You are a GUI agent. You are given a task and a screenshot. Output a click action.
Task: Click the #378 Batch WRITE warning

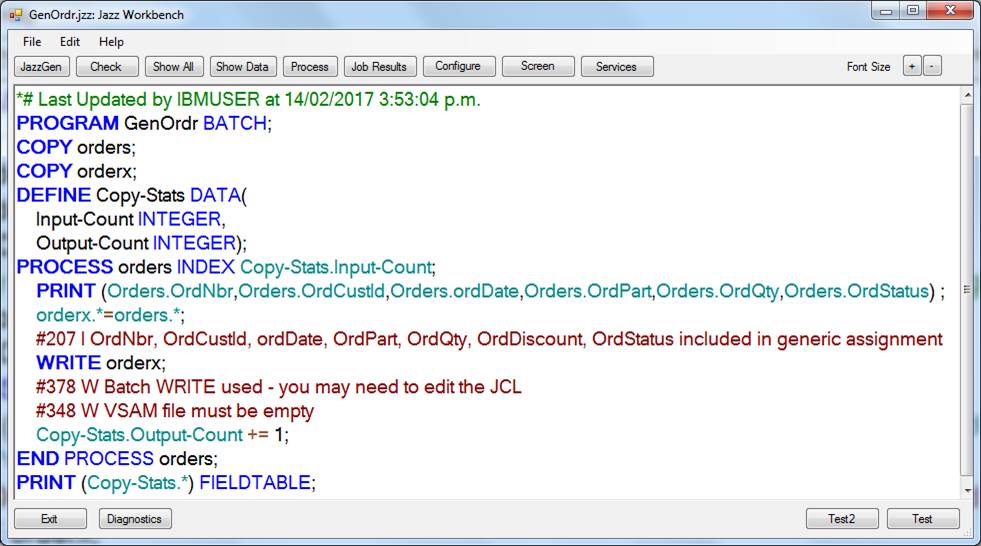point(278,387)
